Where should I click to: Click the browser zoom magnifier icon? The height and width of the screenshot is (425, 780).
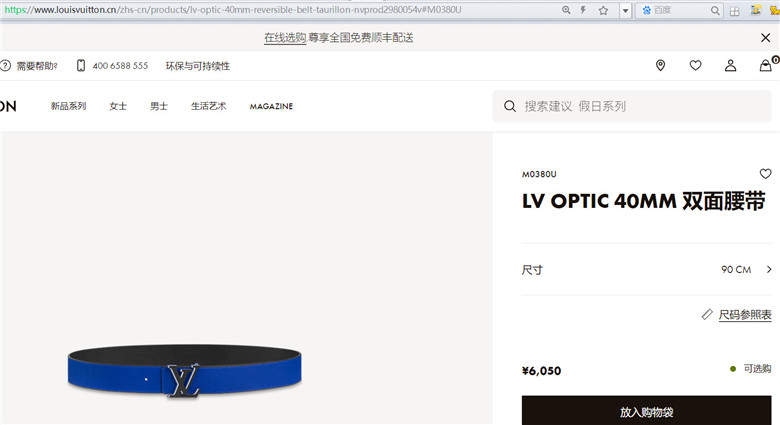pyautogui.click(x=566, y=10)
